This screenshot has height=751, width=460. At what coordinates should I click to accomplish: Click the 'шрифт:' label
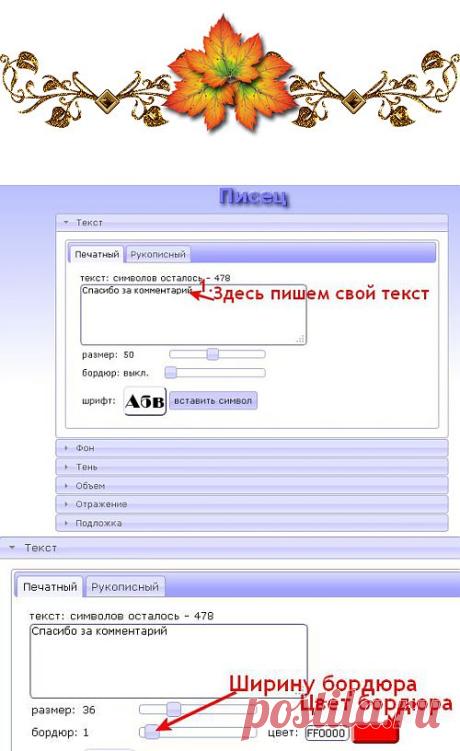pyautogui.click(x=99, y=400)
